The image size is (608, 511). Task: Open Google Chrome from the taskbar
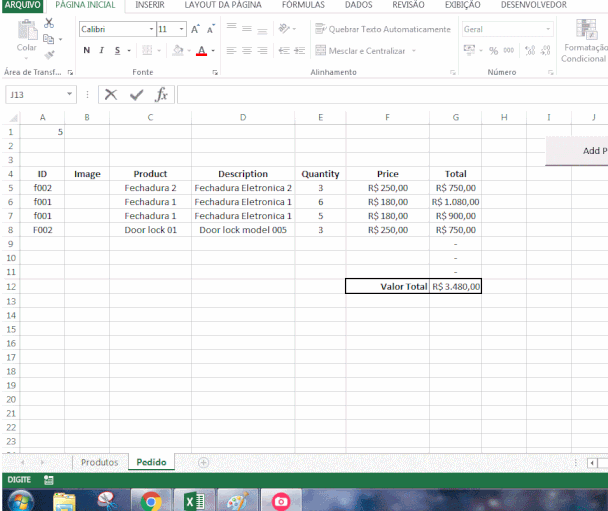[151, 500]
